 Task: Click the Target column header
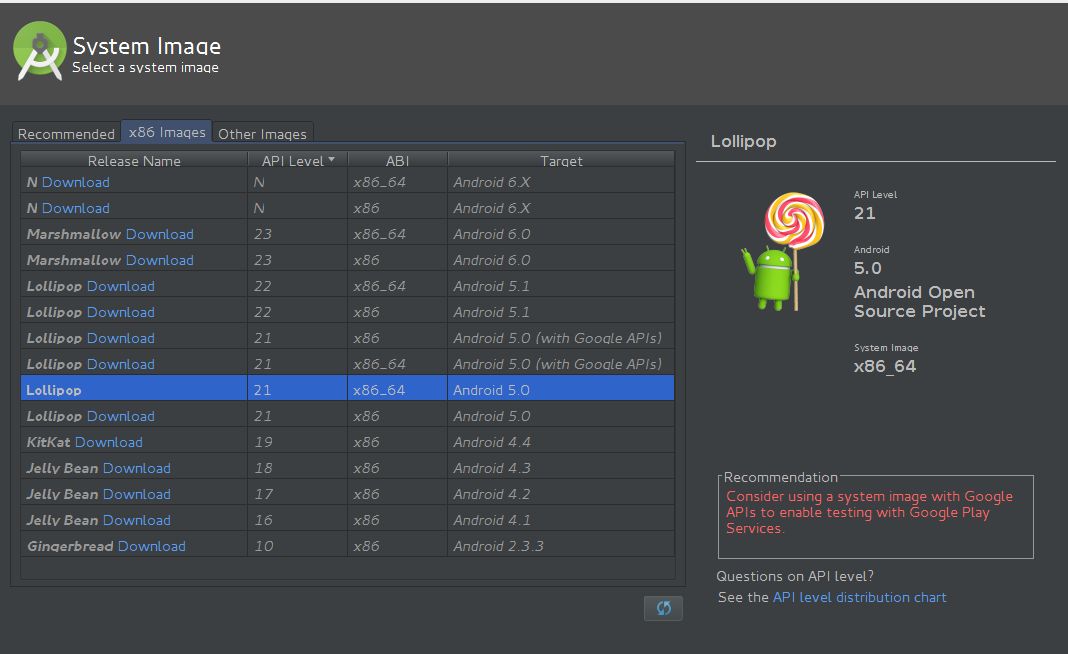pyautogui.click(x=561, y=161)
